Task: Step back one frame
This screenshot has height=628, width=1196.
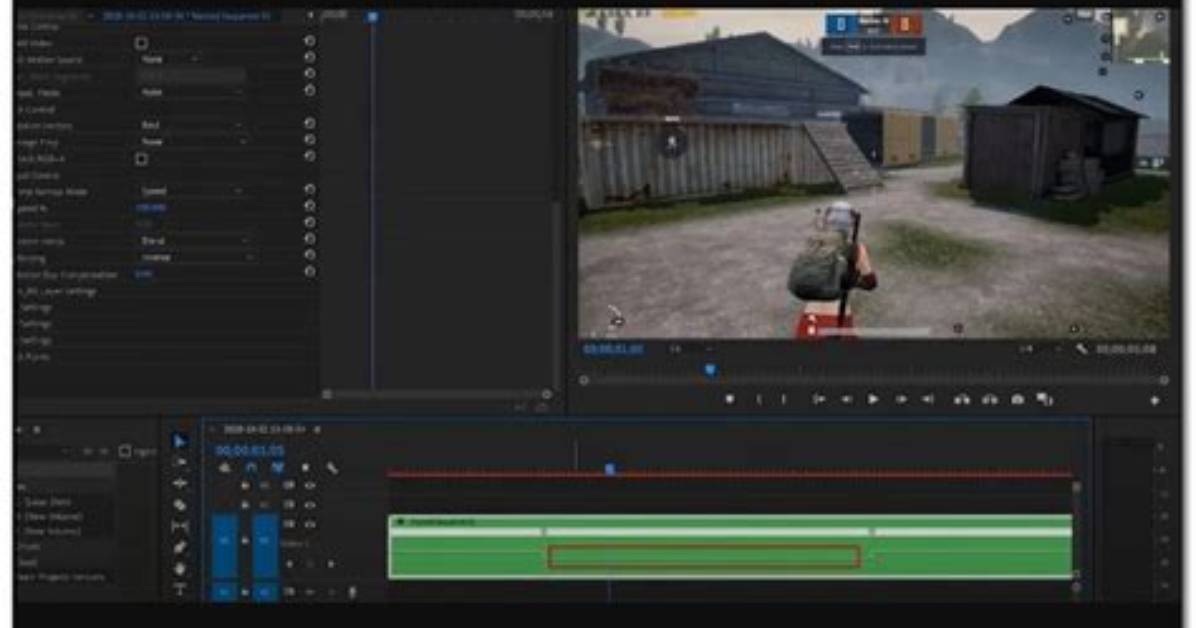Action: coord(846,399)
